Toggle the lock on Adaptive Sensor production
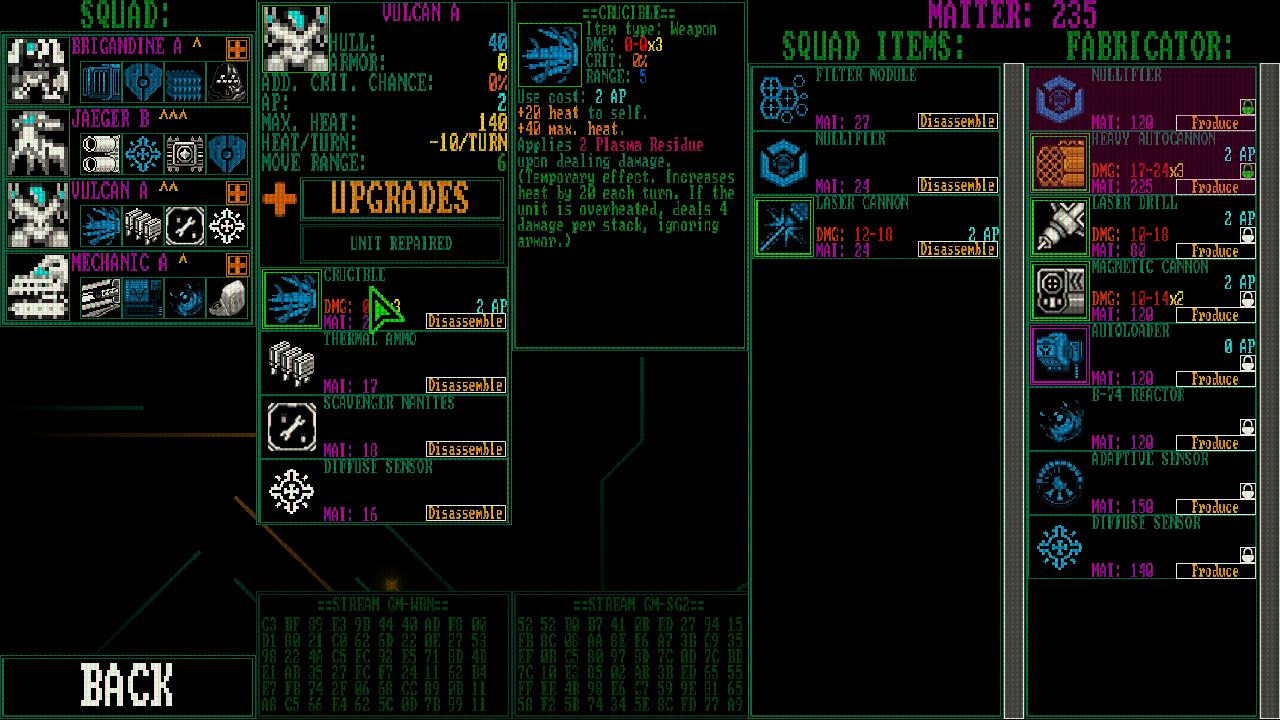The image size is (1280, 720). (x=1248, y=490)
